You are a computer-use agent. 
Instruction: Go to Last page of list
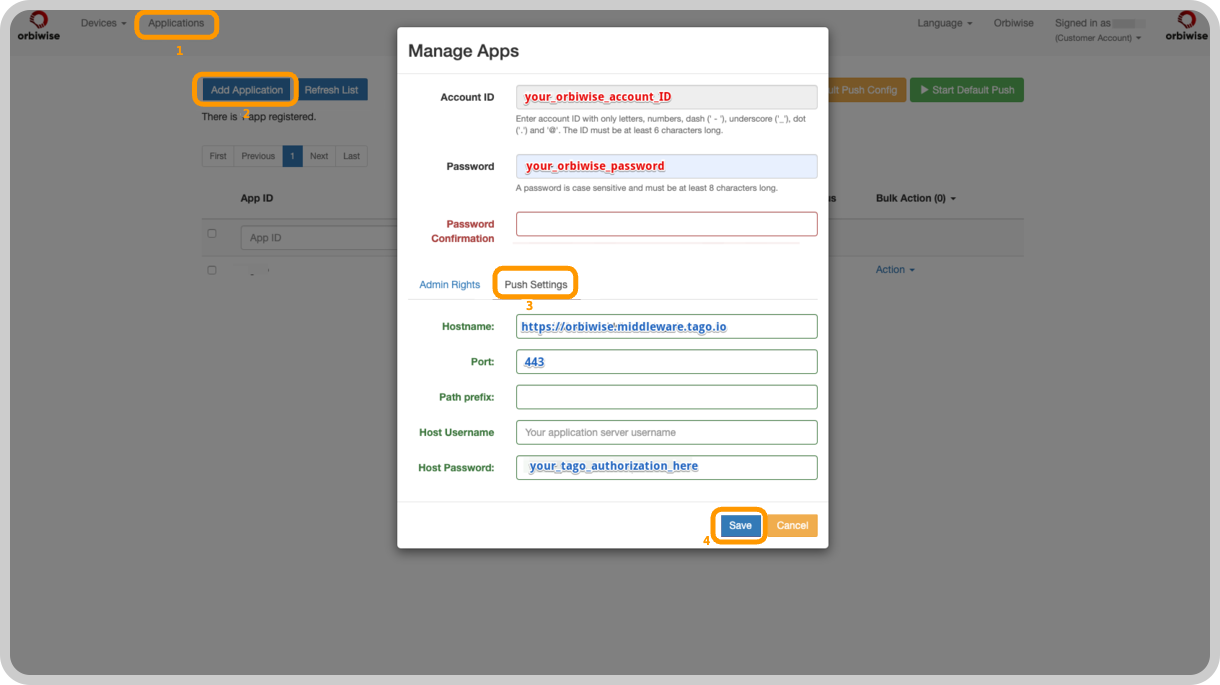352,156
